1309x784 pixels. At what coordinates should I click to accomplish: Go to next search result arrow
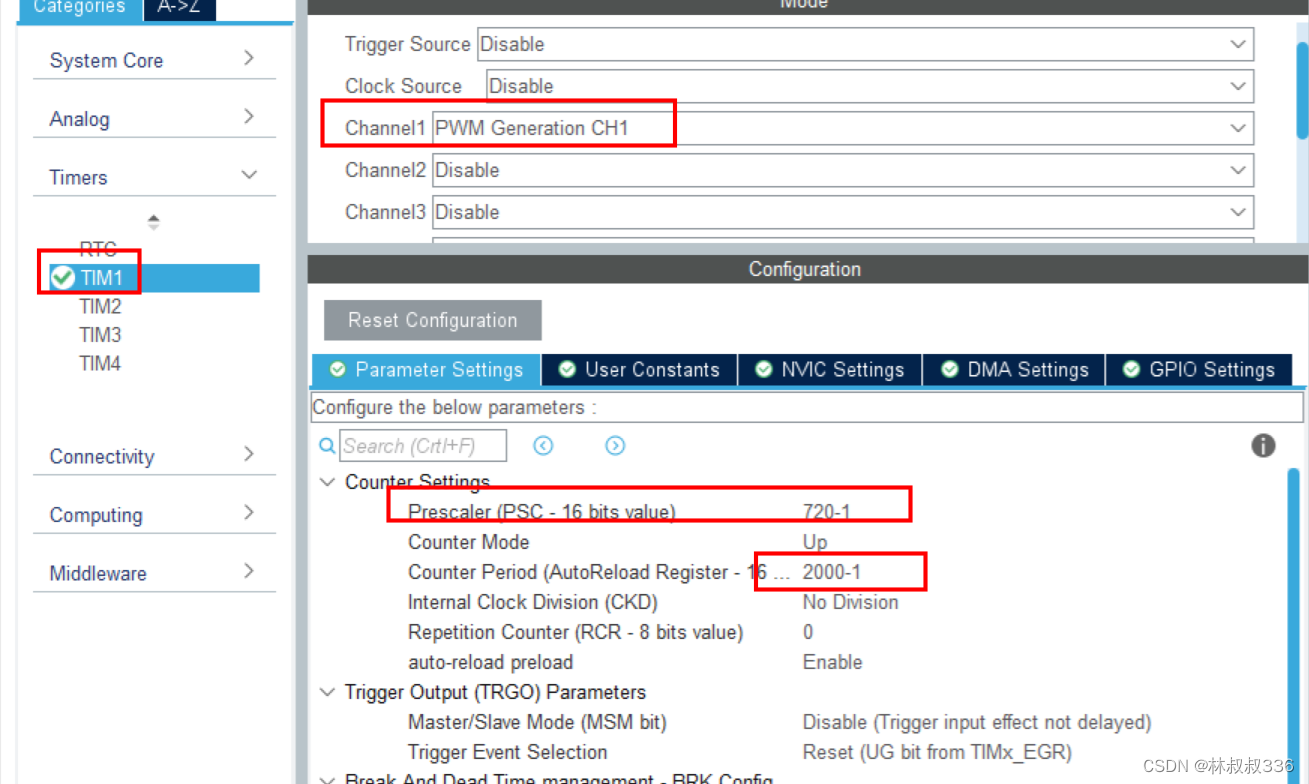click(x=615, y=446)
